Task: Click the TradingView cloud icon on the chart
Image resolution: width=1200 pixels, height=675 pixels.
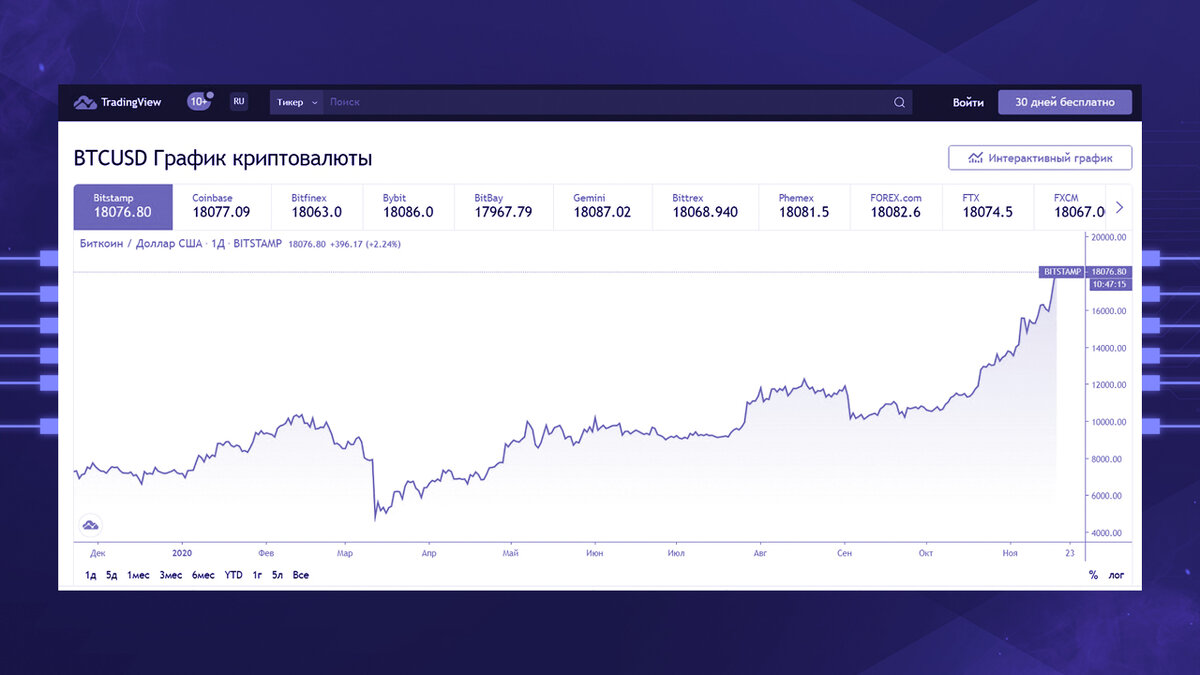Action: [x=90, y=524]
